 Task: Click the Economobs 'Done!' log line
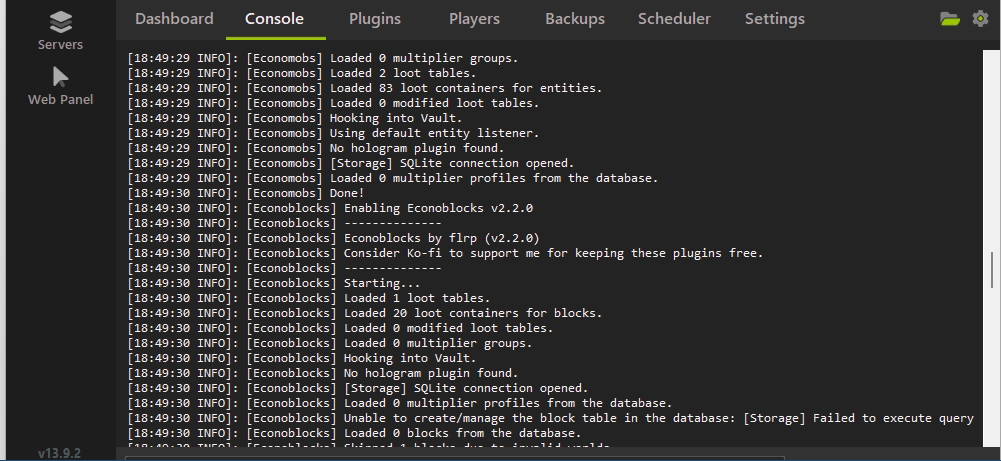[x=300, y=193]
